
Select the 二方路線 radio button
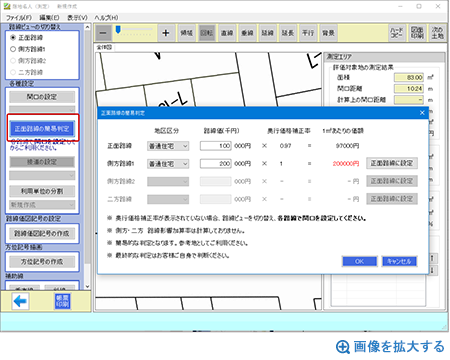13,72
